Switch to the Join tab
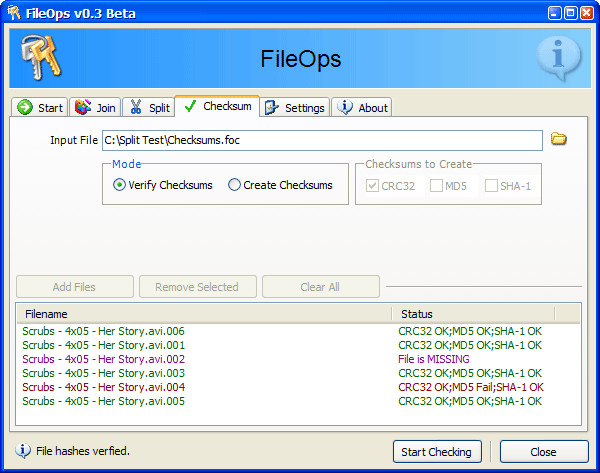Screen dimensions: 600x473 point(95,107)
